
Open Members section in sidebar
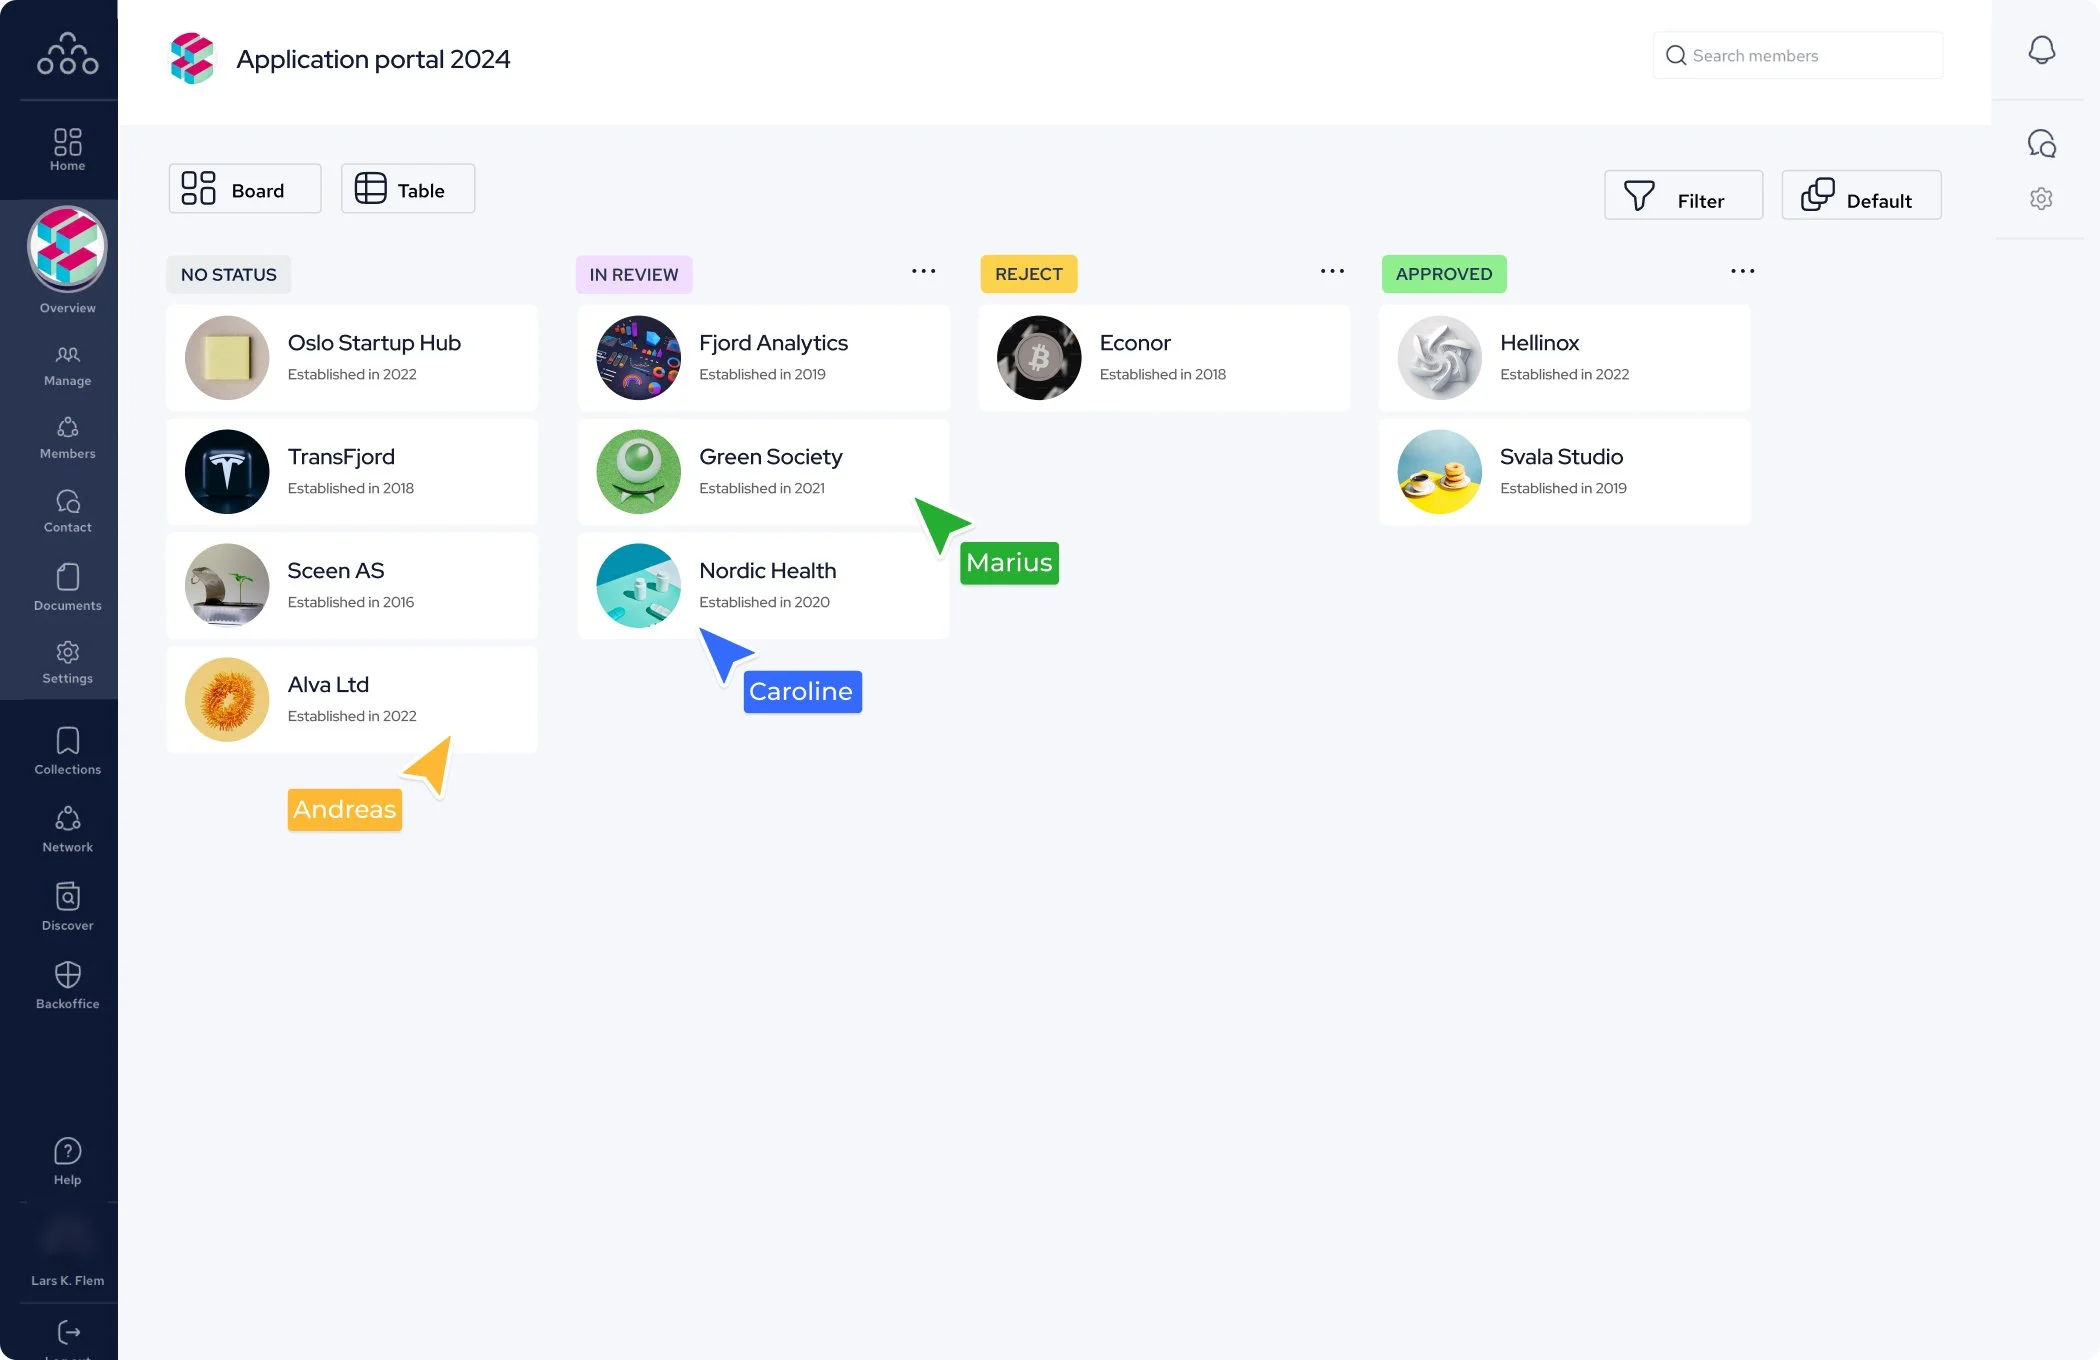pyautogui.click(x=67, y=437)
